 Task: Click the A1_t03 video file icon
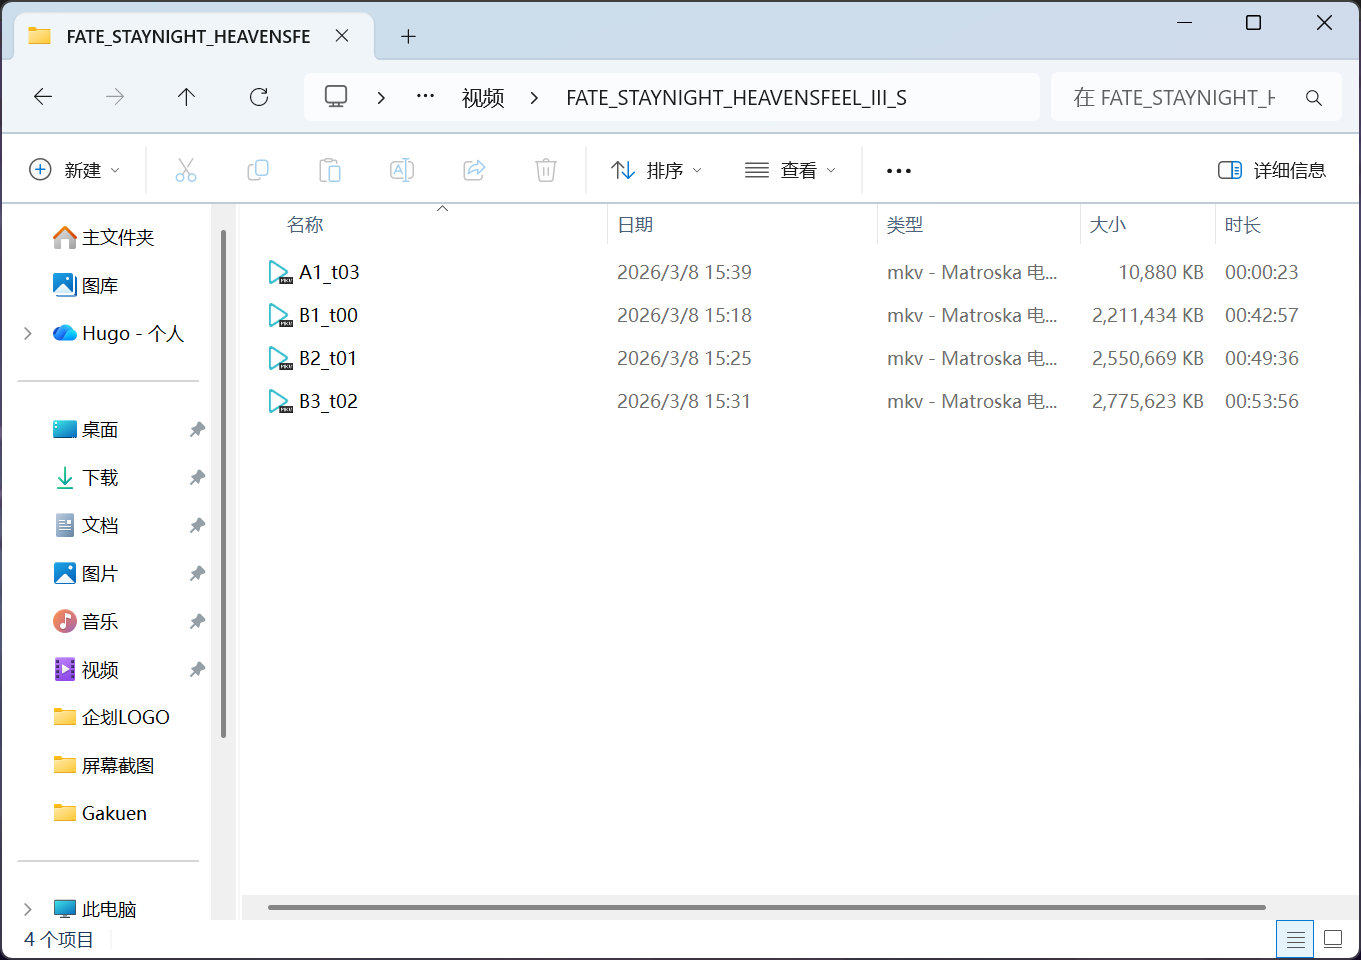pyautogui.click(x=280, y=272)
